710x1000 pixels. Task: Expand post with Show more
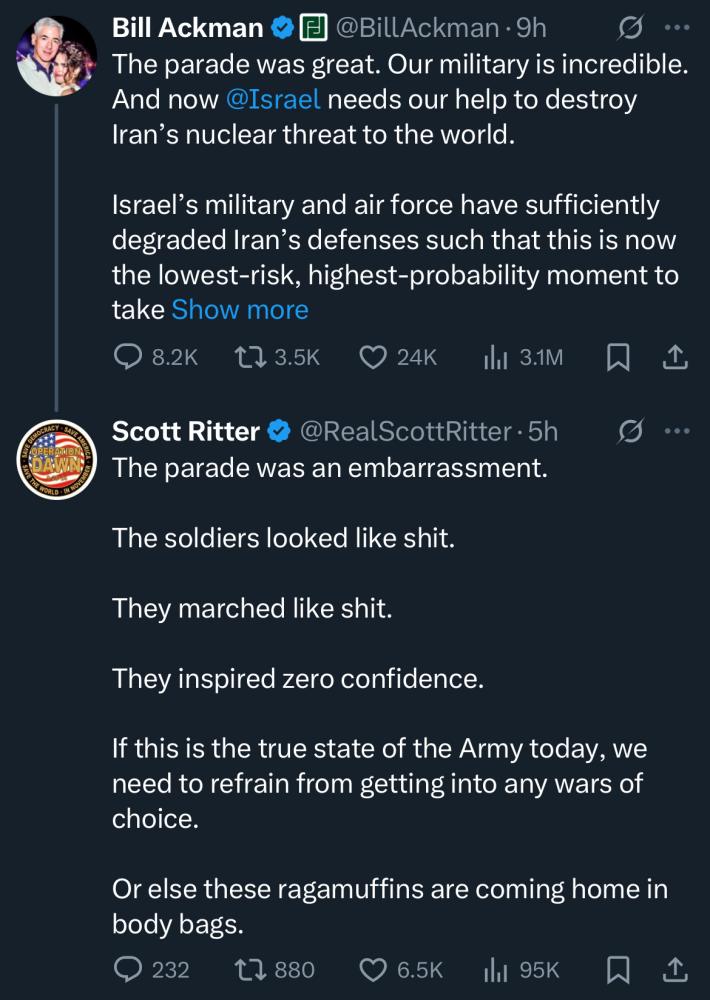240,310
